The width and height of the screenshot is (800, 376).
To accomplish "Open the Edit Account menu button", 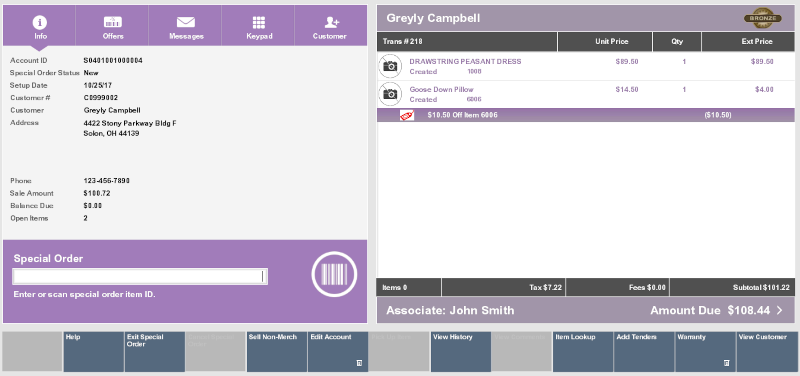I will point(338,352).
